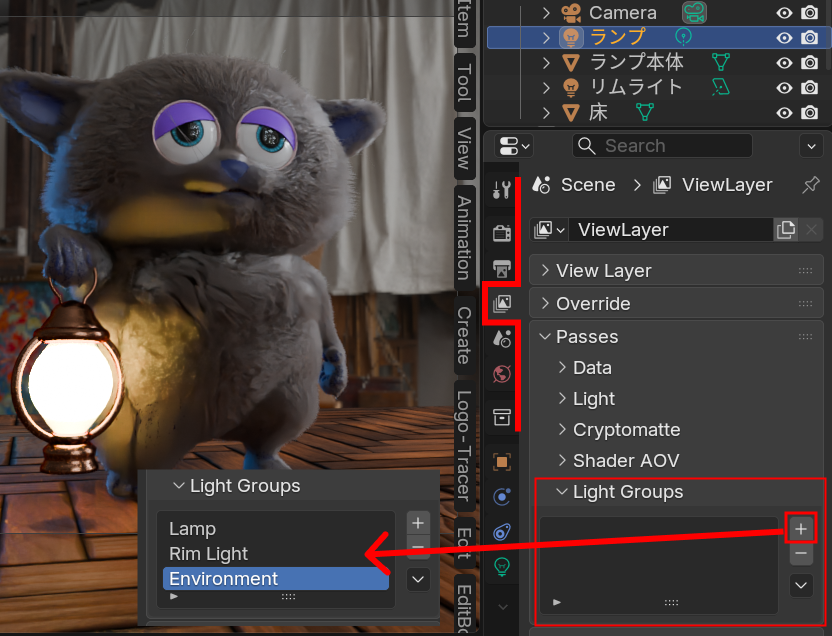Open the light Object Data properties tab

(x=502, y=566)
